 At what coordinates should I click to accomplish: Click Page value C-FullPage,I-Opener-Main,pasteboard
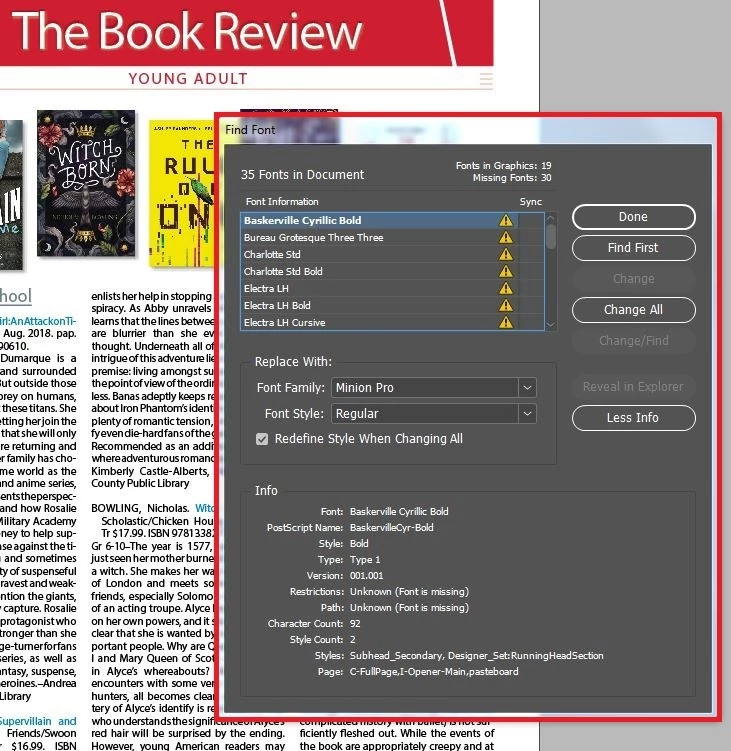pyautogui.click(x=434, y=671)
